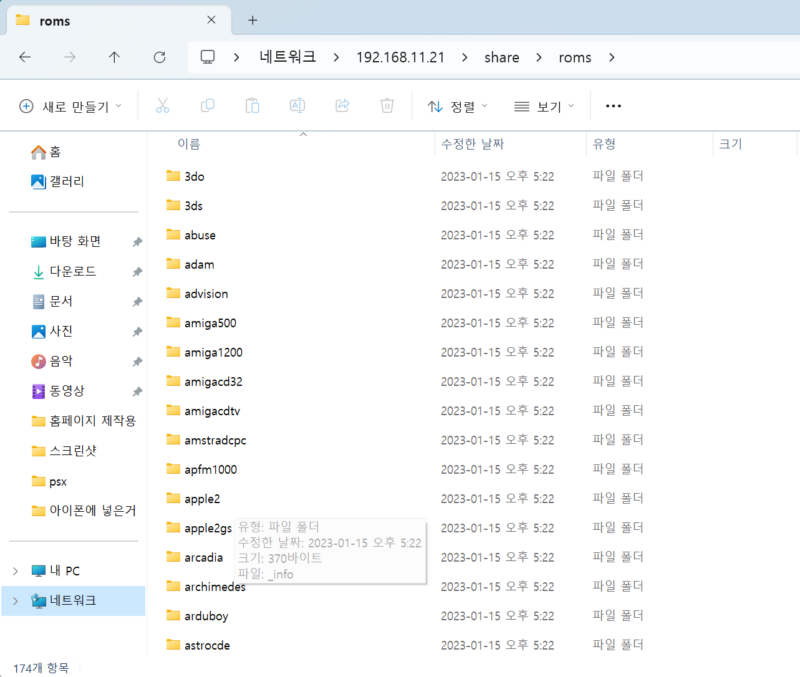Expand chevron before 네트워크 in address bar
800x677 pixels.
click(236, 58)
